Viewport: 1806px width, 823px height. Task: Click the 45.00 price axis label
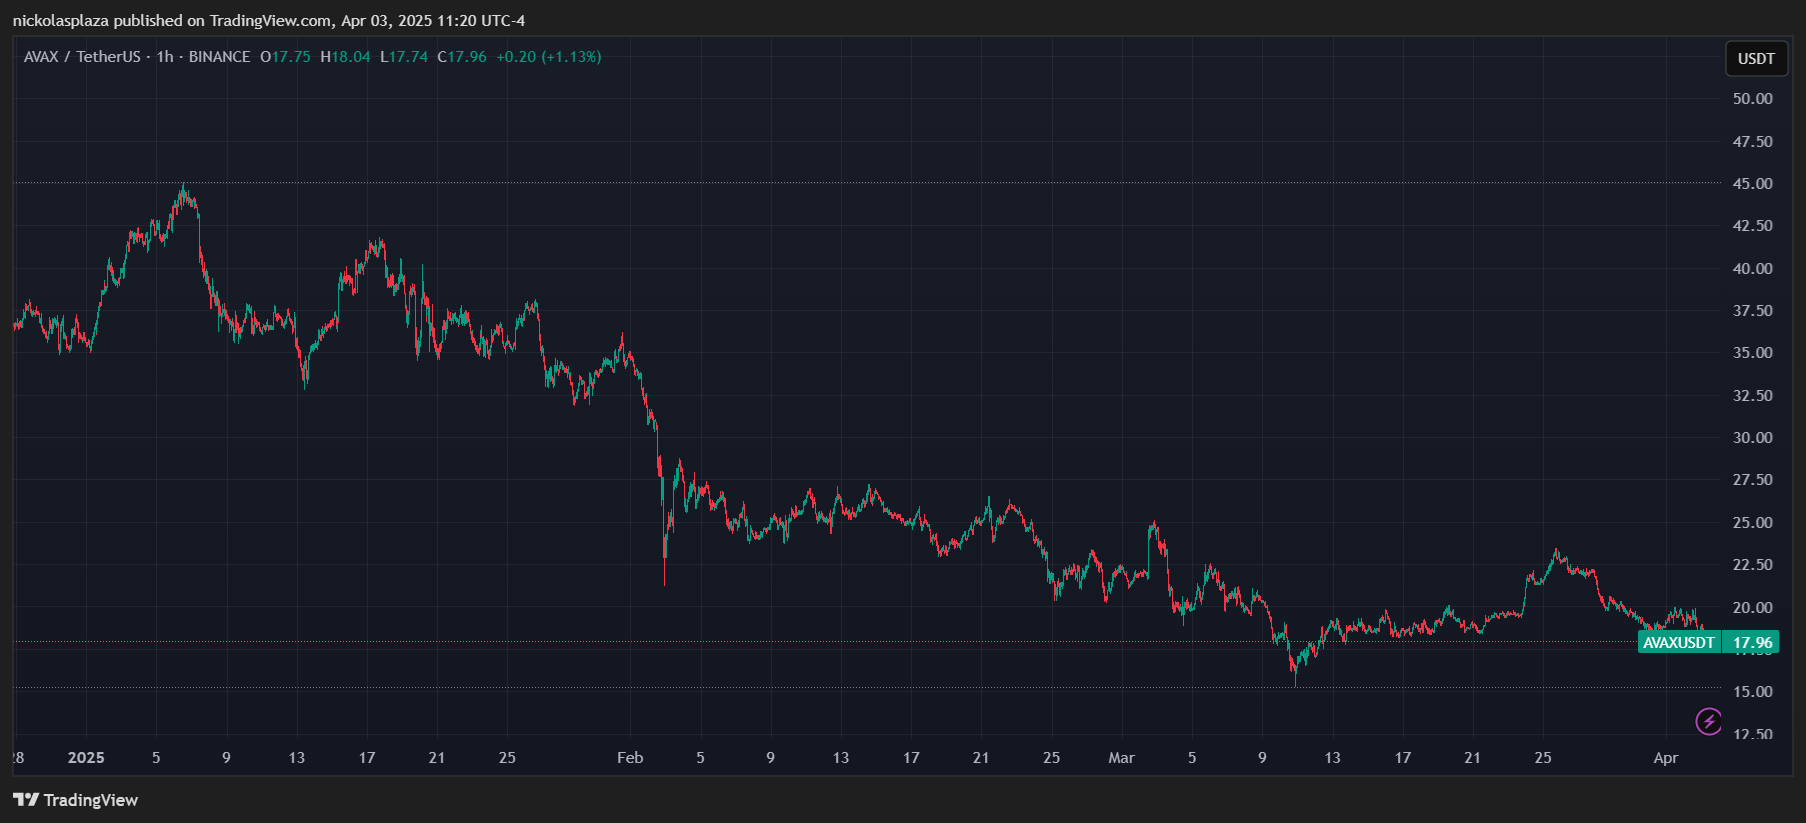(1752, 184)
